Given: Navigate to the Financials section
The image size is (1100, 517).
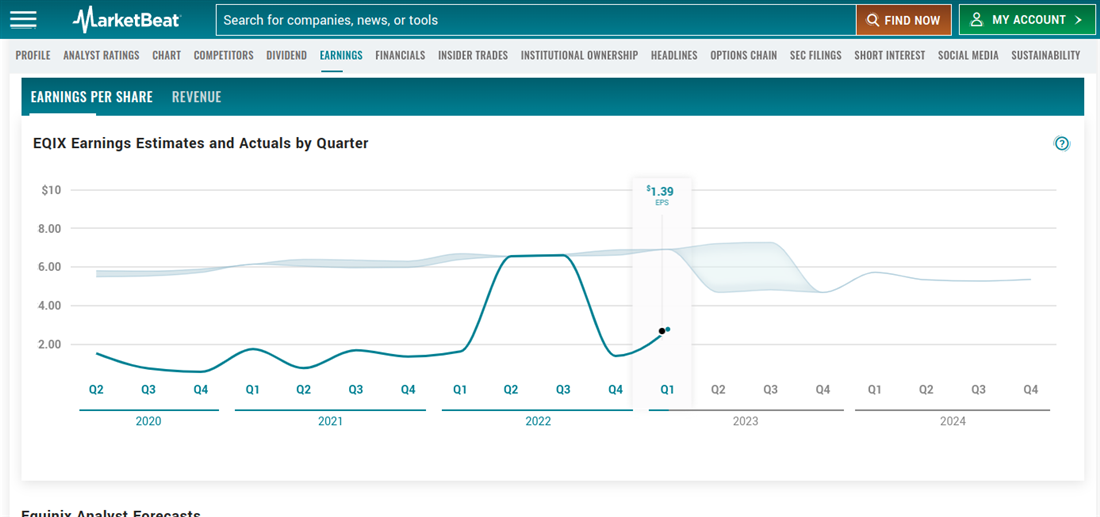Looking at the screenshot, I should pos(400,55).
